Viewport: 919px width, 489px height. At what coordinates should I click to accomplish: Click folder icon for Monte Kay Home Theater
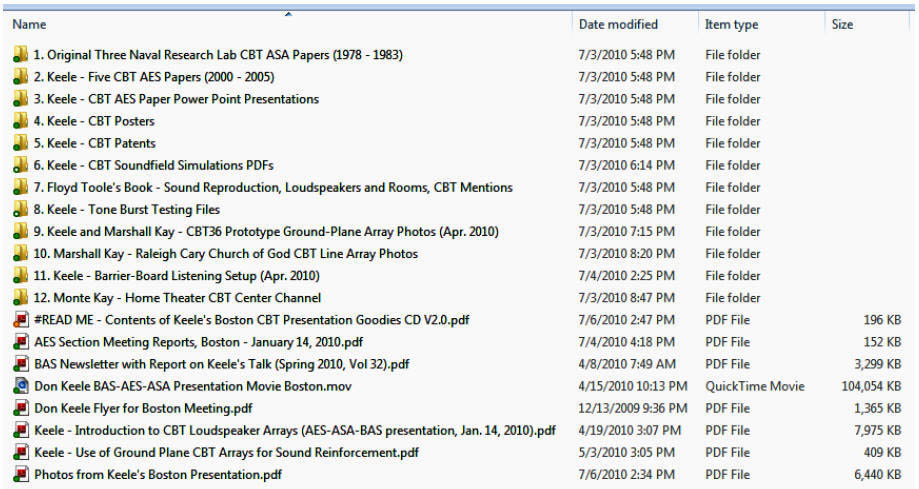click(21, 297)
